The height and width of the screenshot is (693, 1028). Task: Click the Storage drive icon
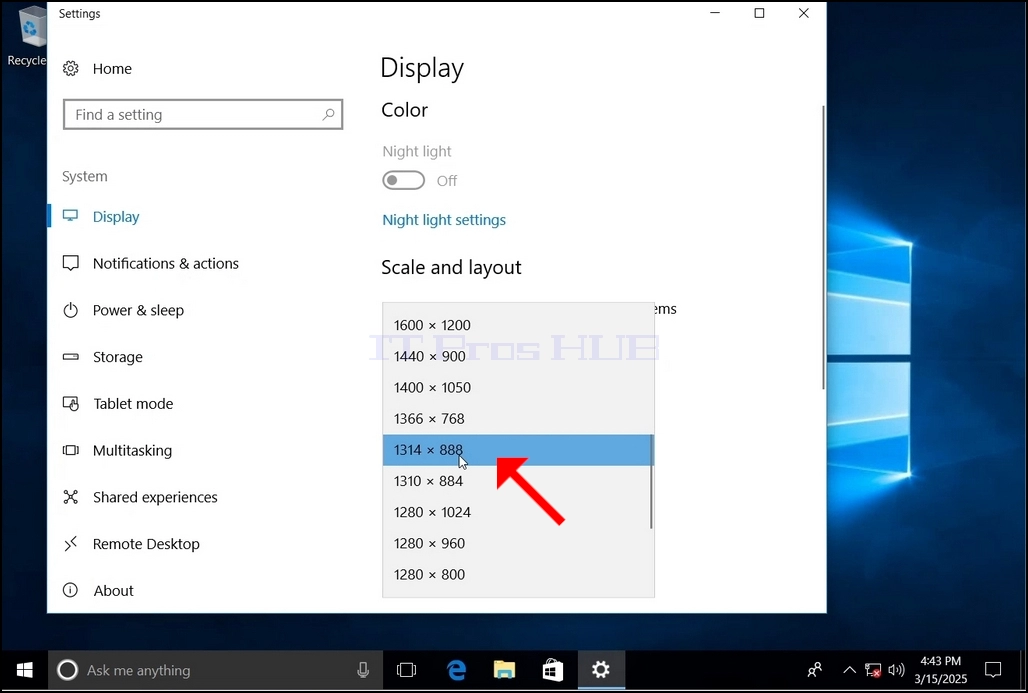pyautogui.click(x=70, y=357)
